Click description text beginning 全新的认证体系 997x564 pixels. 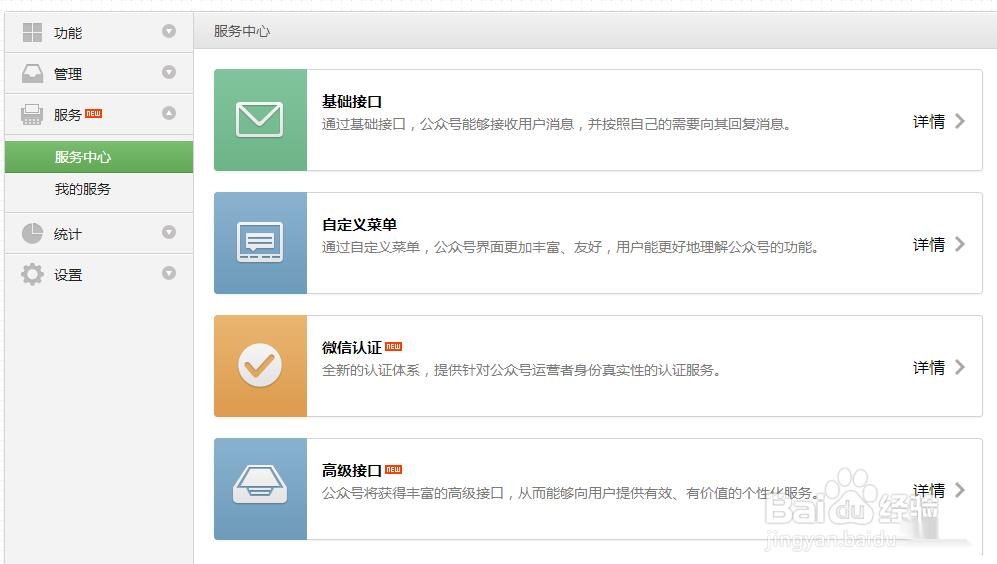[521, 370]
